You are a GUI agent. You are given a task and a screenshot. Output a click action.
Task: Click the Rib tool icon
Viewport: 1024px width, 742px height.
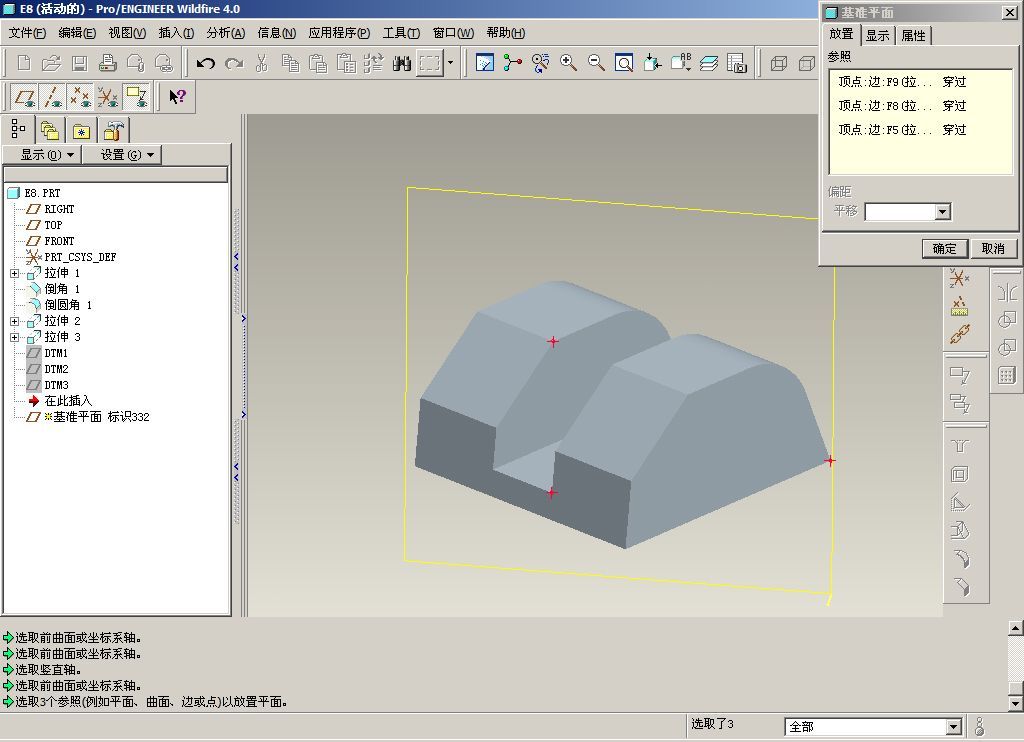point(959,503)
